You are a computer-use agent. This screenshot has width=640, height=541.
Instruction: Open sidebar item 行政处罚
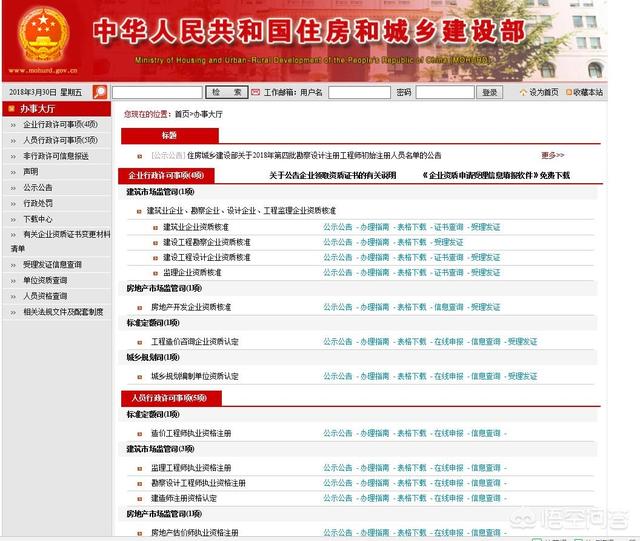[38, 203]
